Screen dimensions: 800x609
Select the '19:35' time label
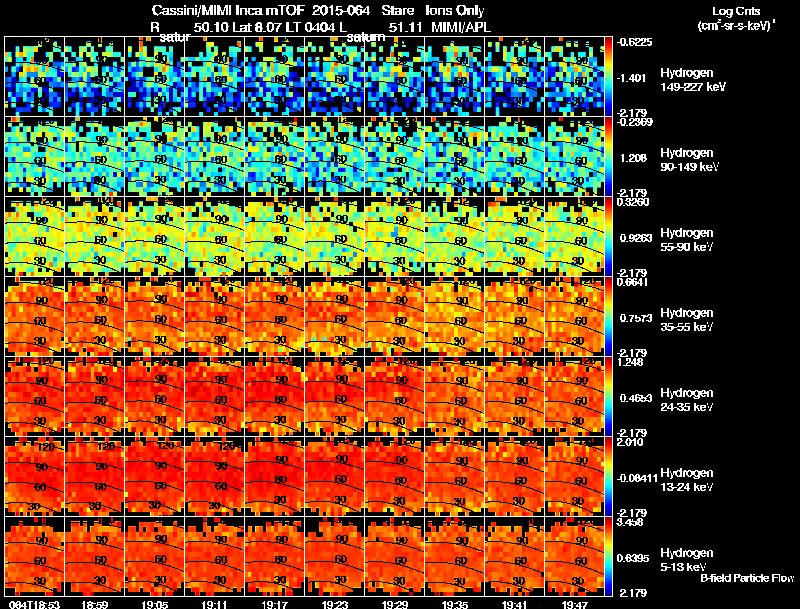(x=455, y=604)
